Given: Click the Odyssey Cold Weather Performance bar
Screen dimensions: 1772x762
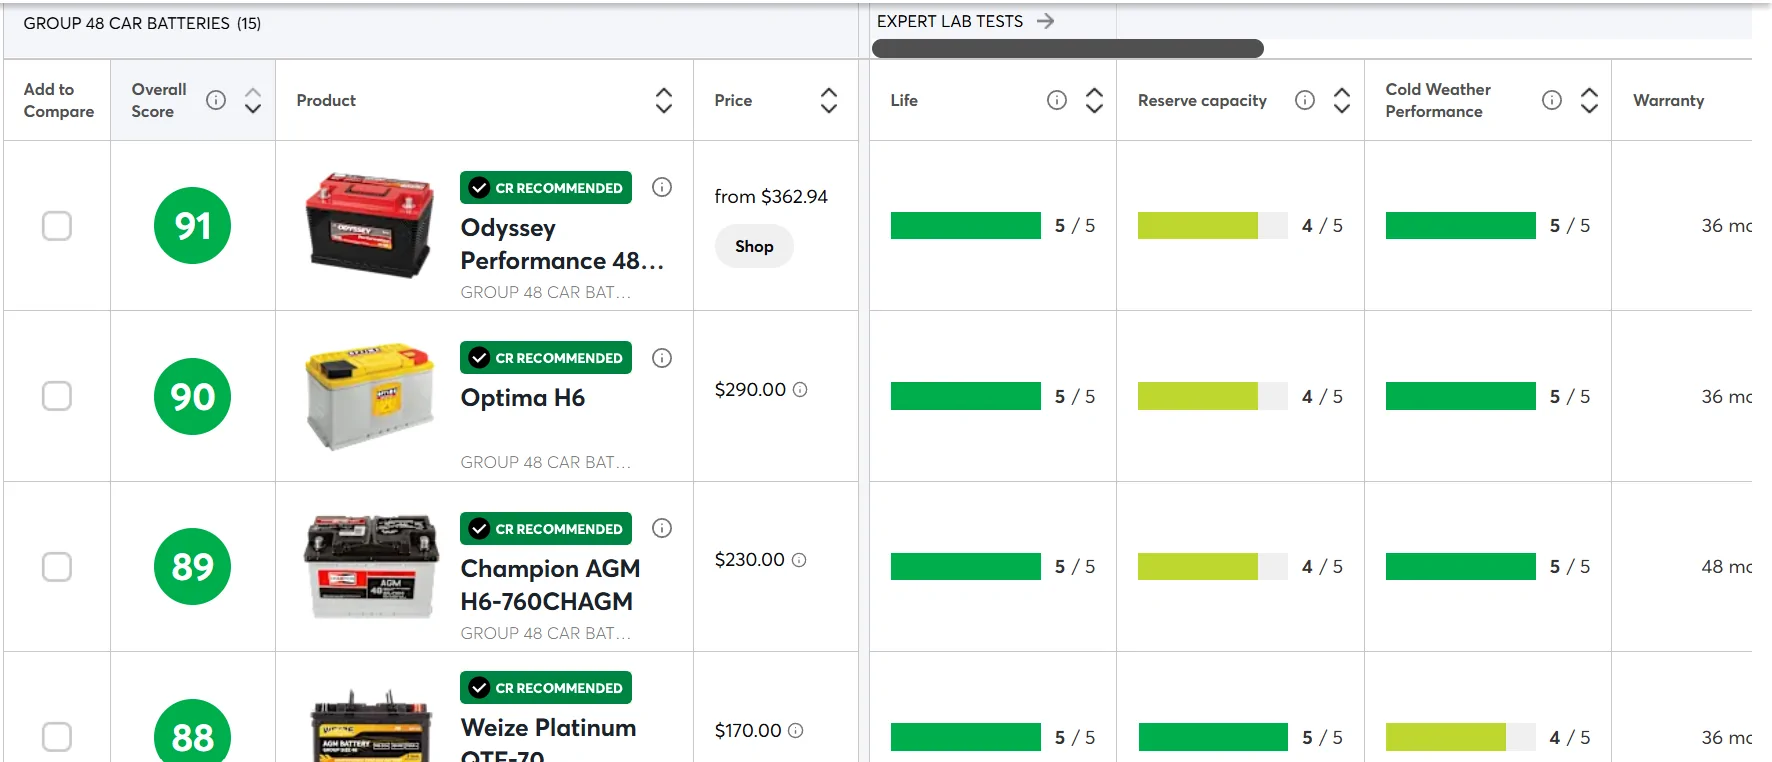Looking at the screenshot, I should (1461, 226).
